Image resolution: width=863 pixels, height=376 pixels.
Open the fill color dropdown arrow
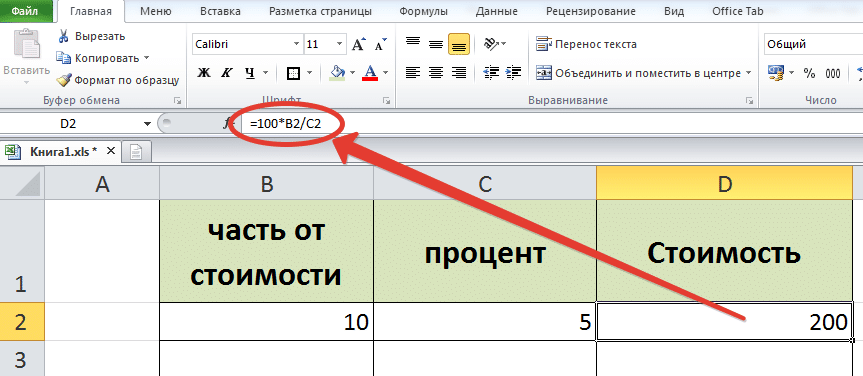point(352,72)
